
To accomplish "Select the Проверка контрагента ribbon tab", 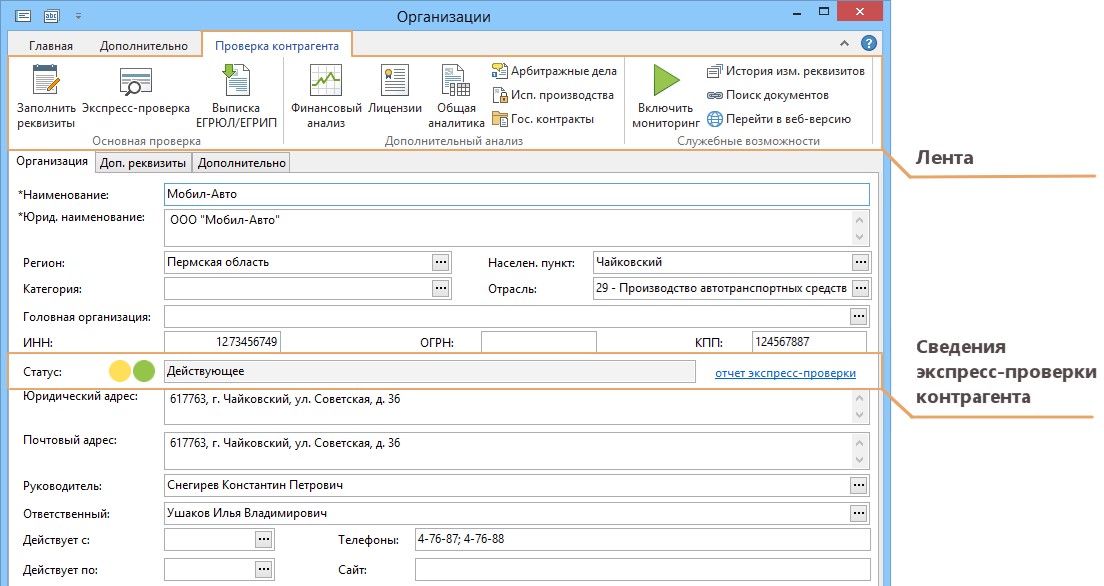I will tap(277, 45).
